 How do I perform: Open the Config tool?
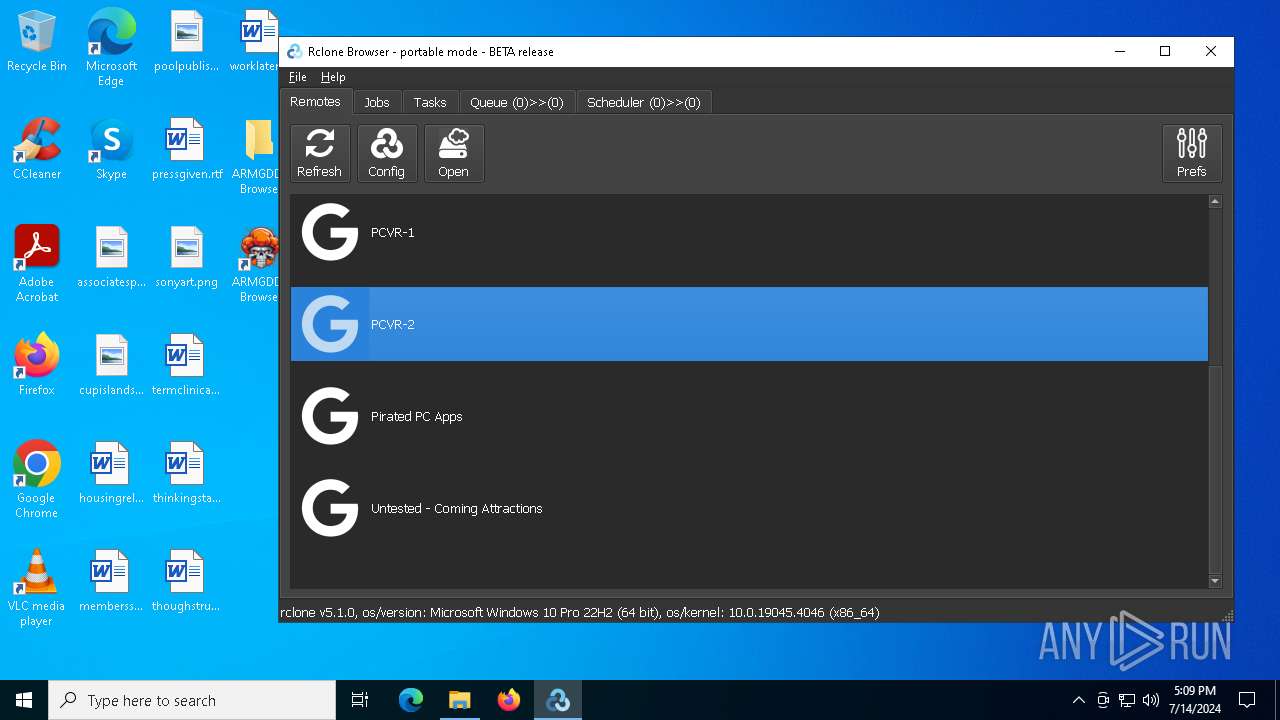387,153
